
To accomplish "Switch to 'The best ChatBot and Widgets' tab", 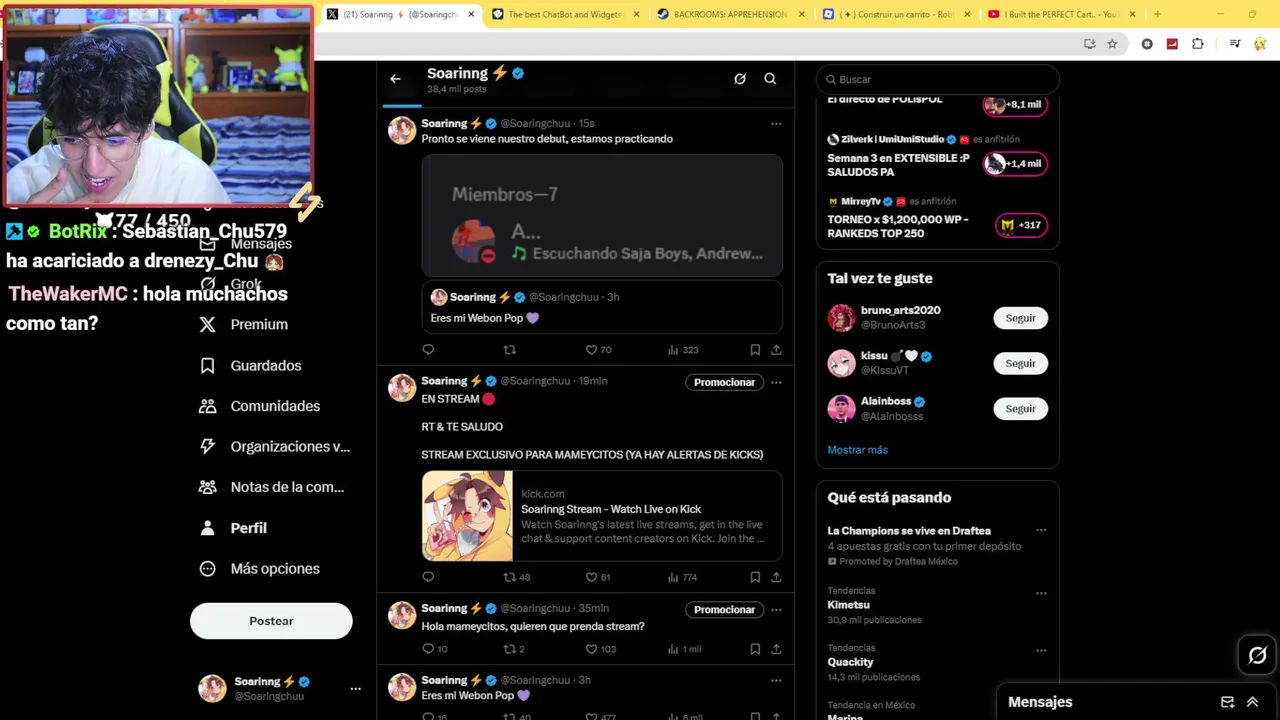I will coord(564,14).
